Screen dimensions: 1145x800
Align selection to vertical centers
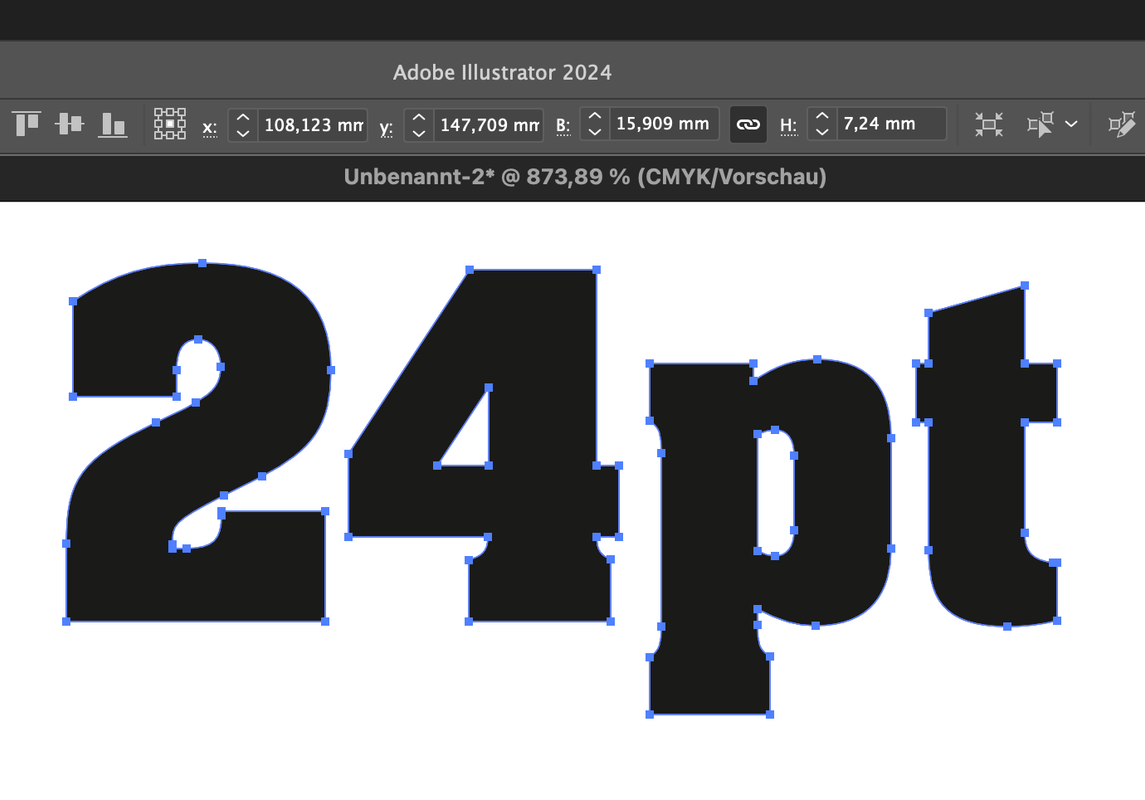point(69,123)
